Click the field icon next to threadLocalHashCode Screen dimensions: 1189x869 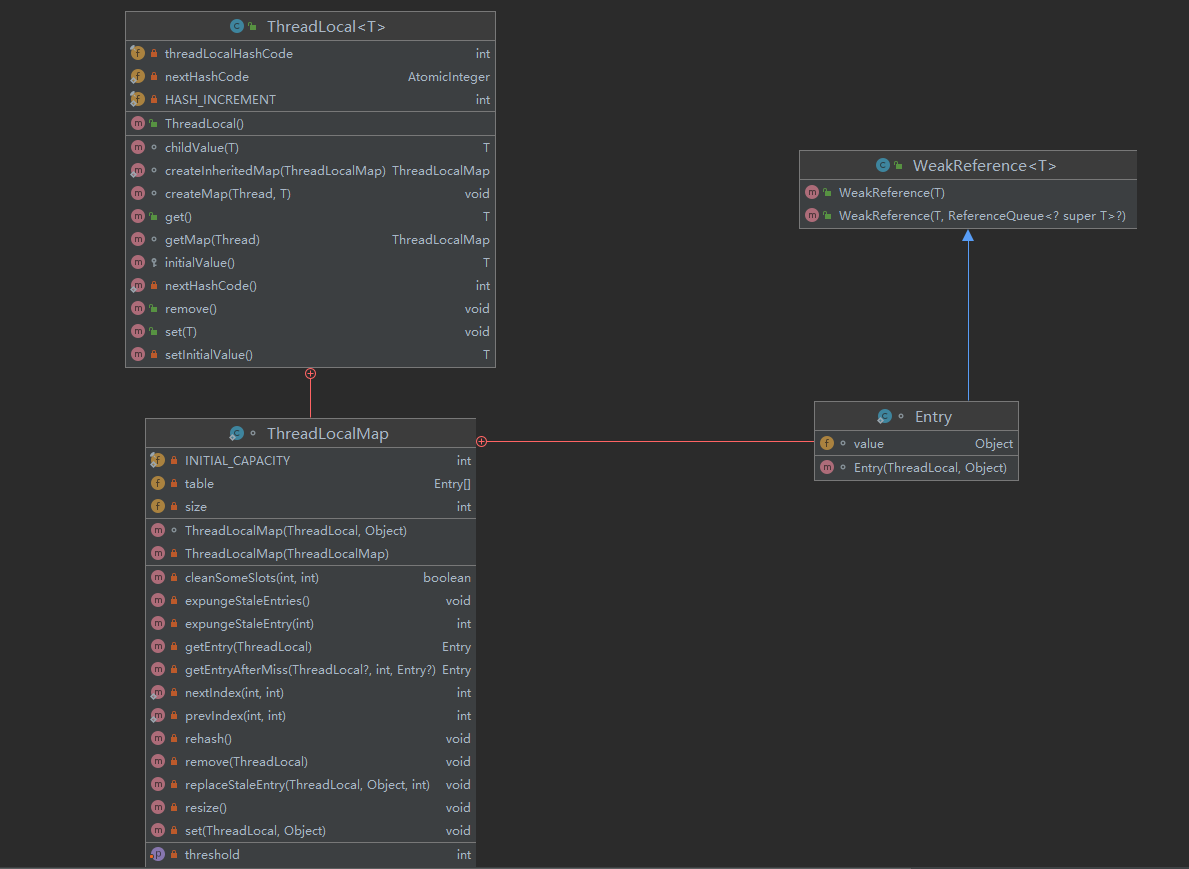pyautogui.click(x=138, y=52)
